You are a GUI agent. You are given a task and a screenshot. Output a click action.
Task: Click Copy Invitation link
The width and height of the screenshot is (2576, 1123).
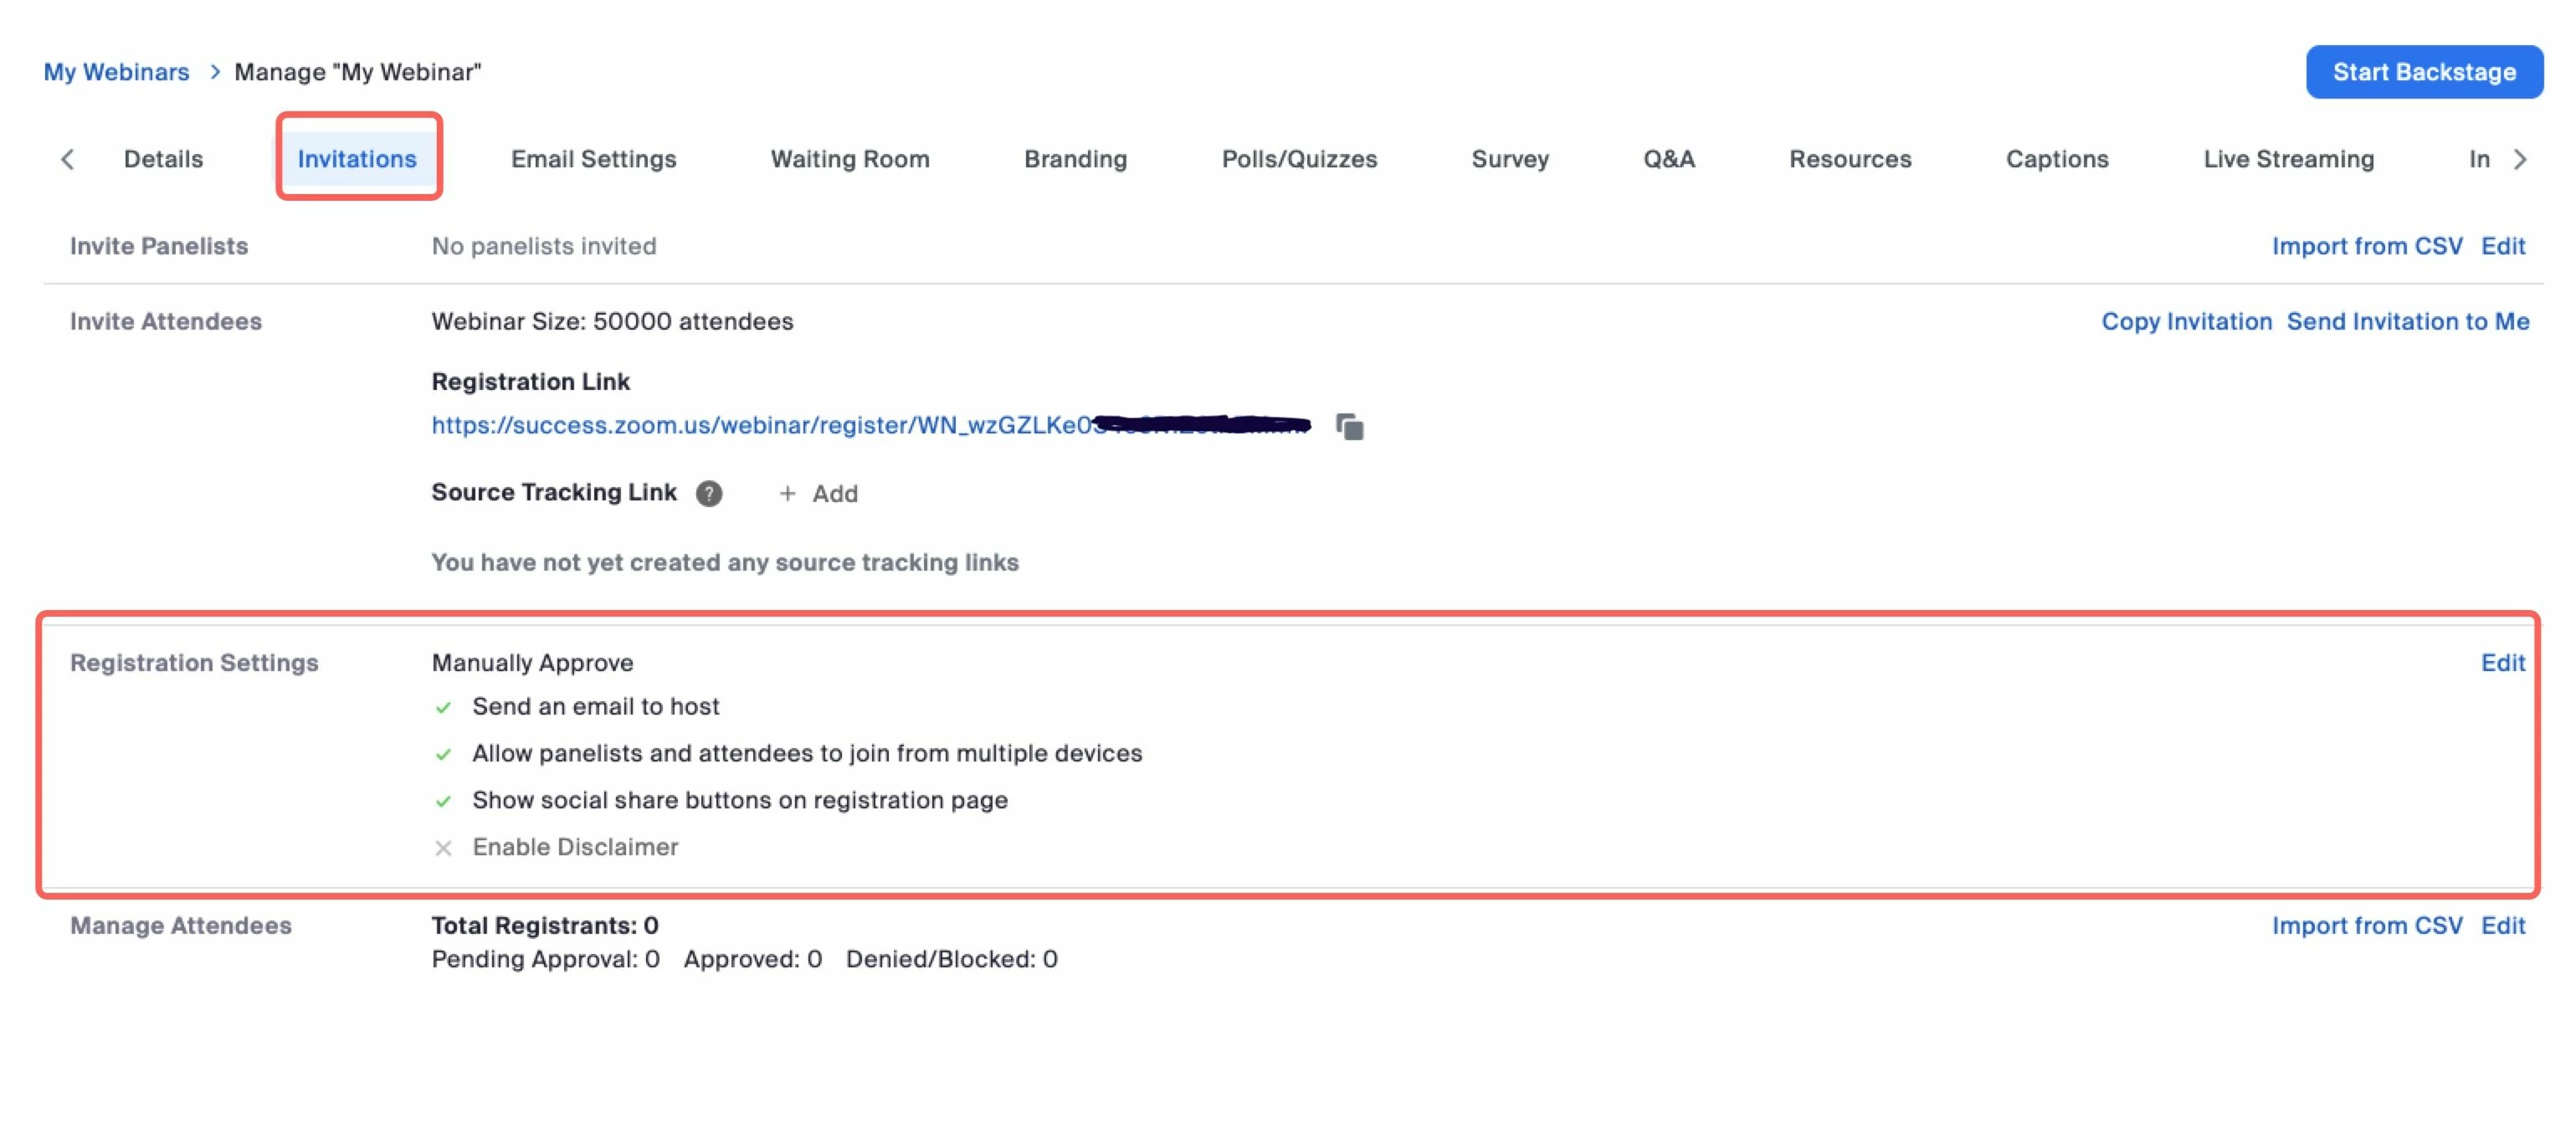(x=2185, y=321)
